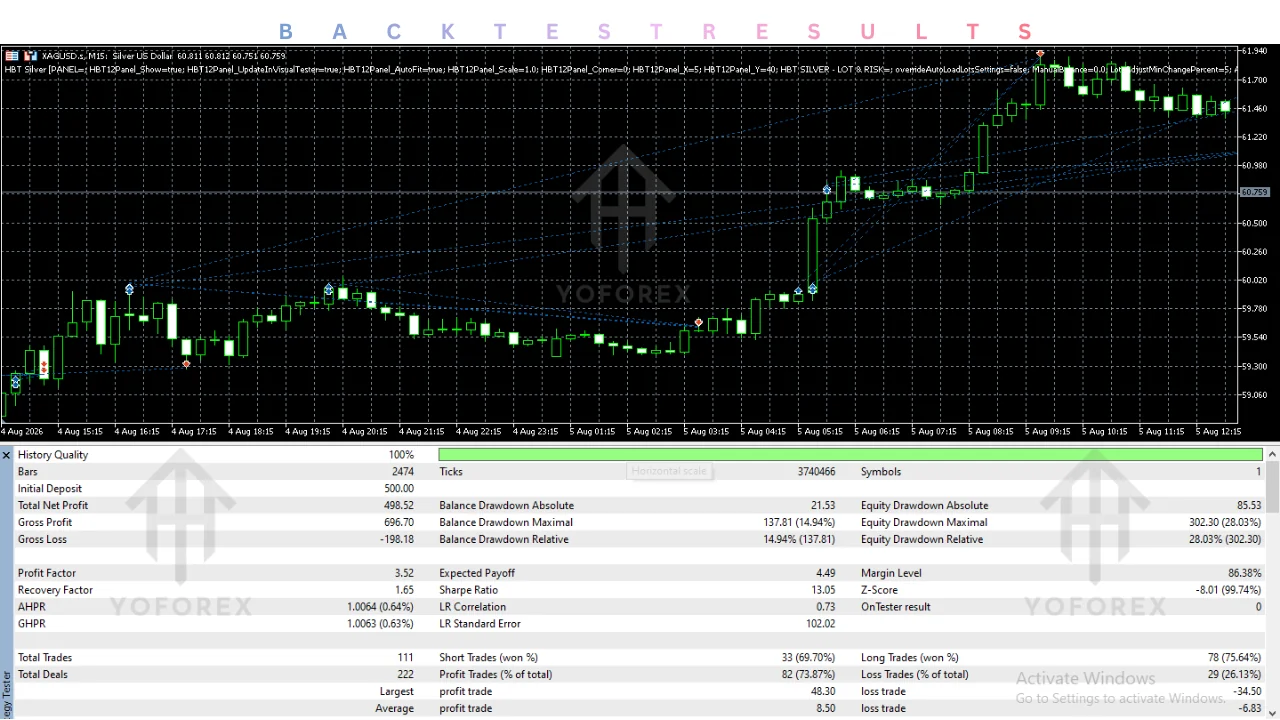1280x720 pixels.
Task: Click the red trade marker at the chart's highest peak
Action: (1041, 54)
